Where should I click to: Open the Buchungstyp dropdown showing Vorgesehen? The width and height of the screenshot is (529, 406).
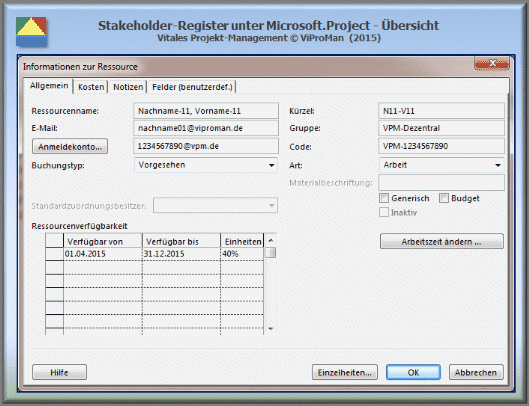[206, 165]
